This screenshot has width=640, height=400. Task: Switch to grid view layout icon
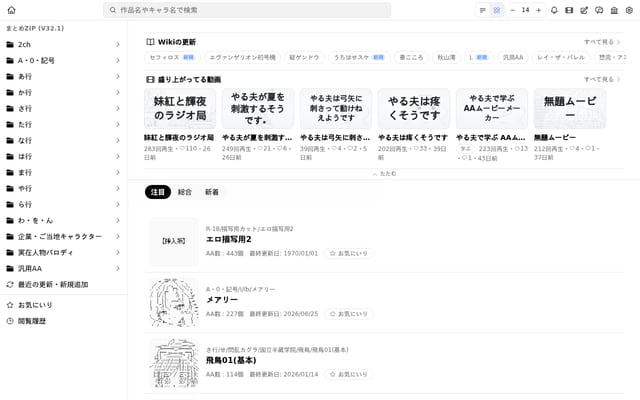point(497,10)
